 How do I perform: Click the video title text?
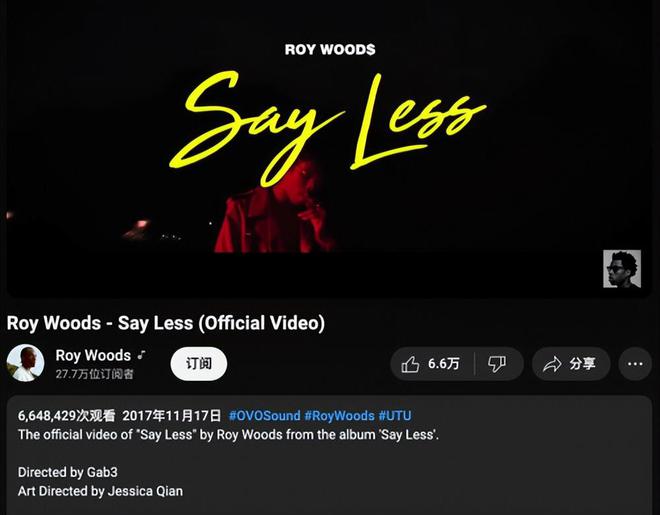click(x=166, y=323)
